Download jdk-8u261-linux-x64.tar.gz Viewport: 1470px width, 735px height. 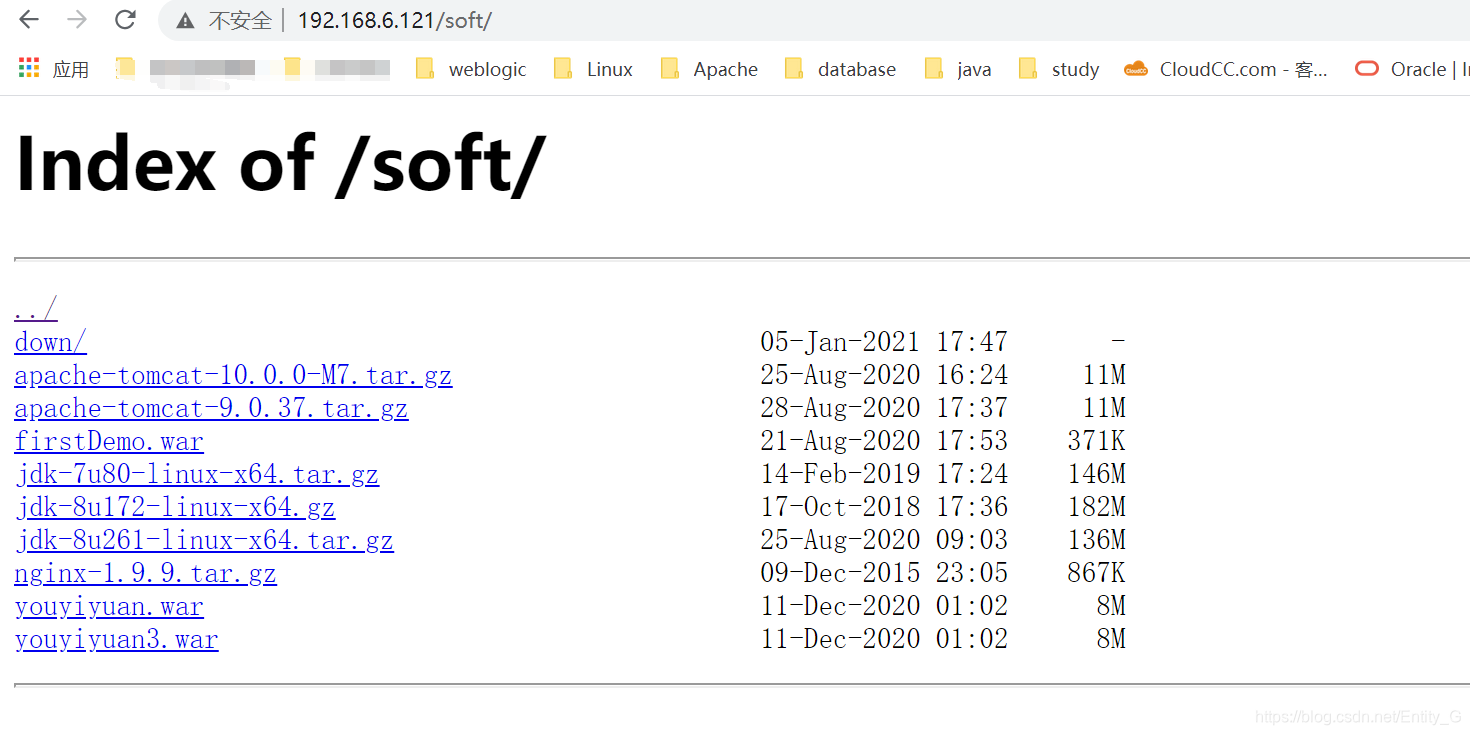(x=204, y=540)
